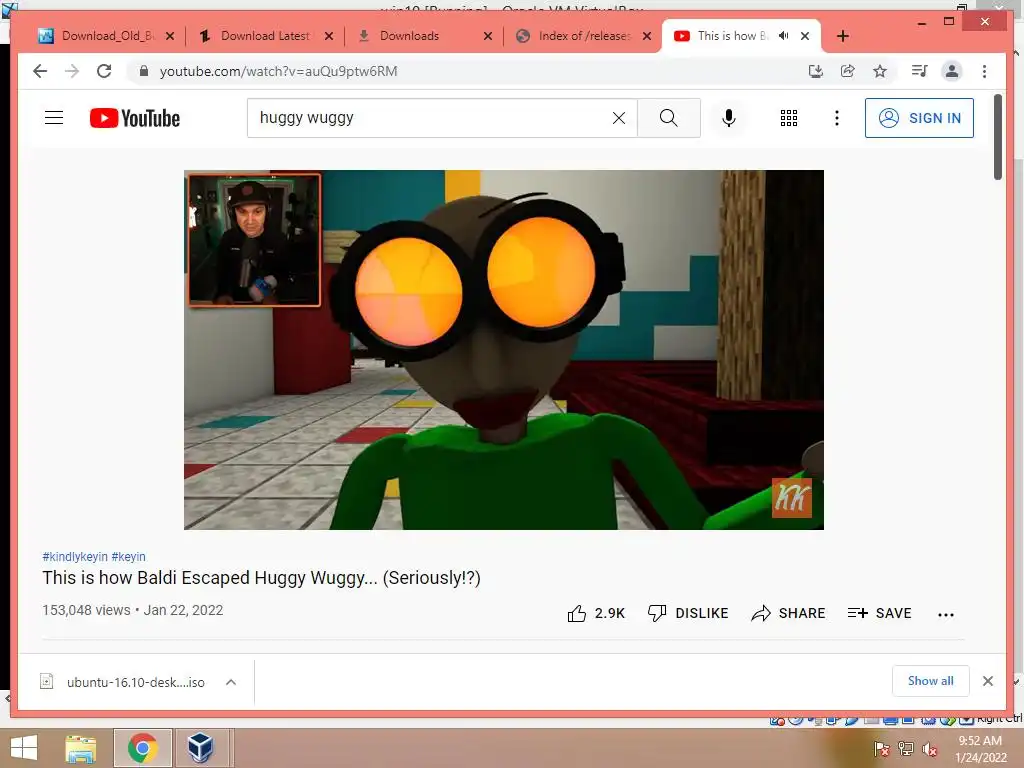Click the browser back arrow
The width and height of the screenshot is (1024, 768).
pyautogui.click(x=40, y=71)
